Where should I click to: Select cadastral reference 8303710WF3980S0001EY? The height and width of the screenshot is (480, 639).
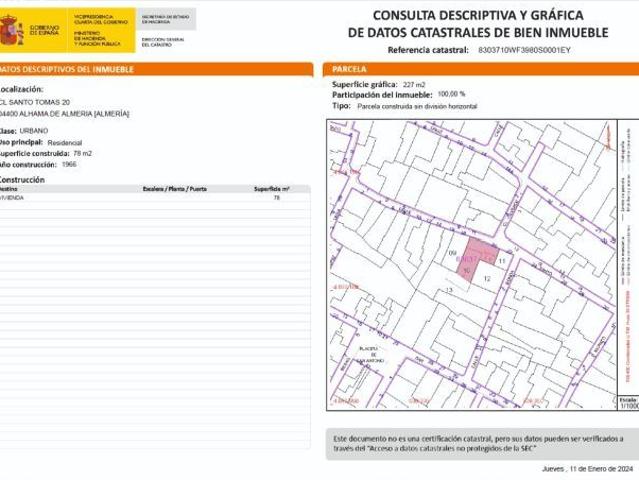(524, 50)
